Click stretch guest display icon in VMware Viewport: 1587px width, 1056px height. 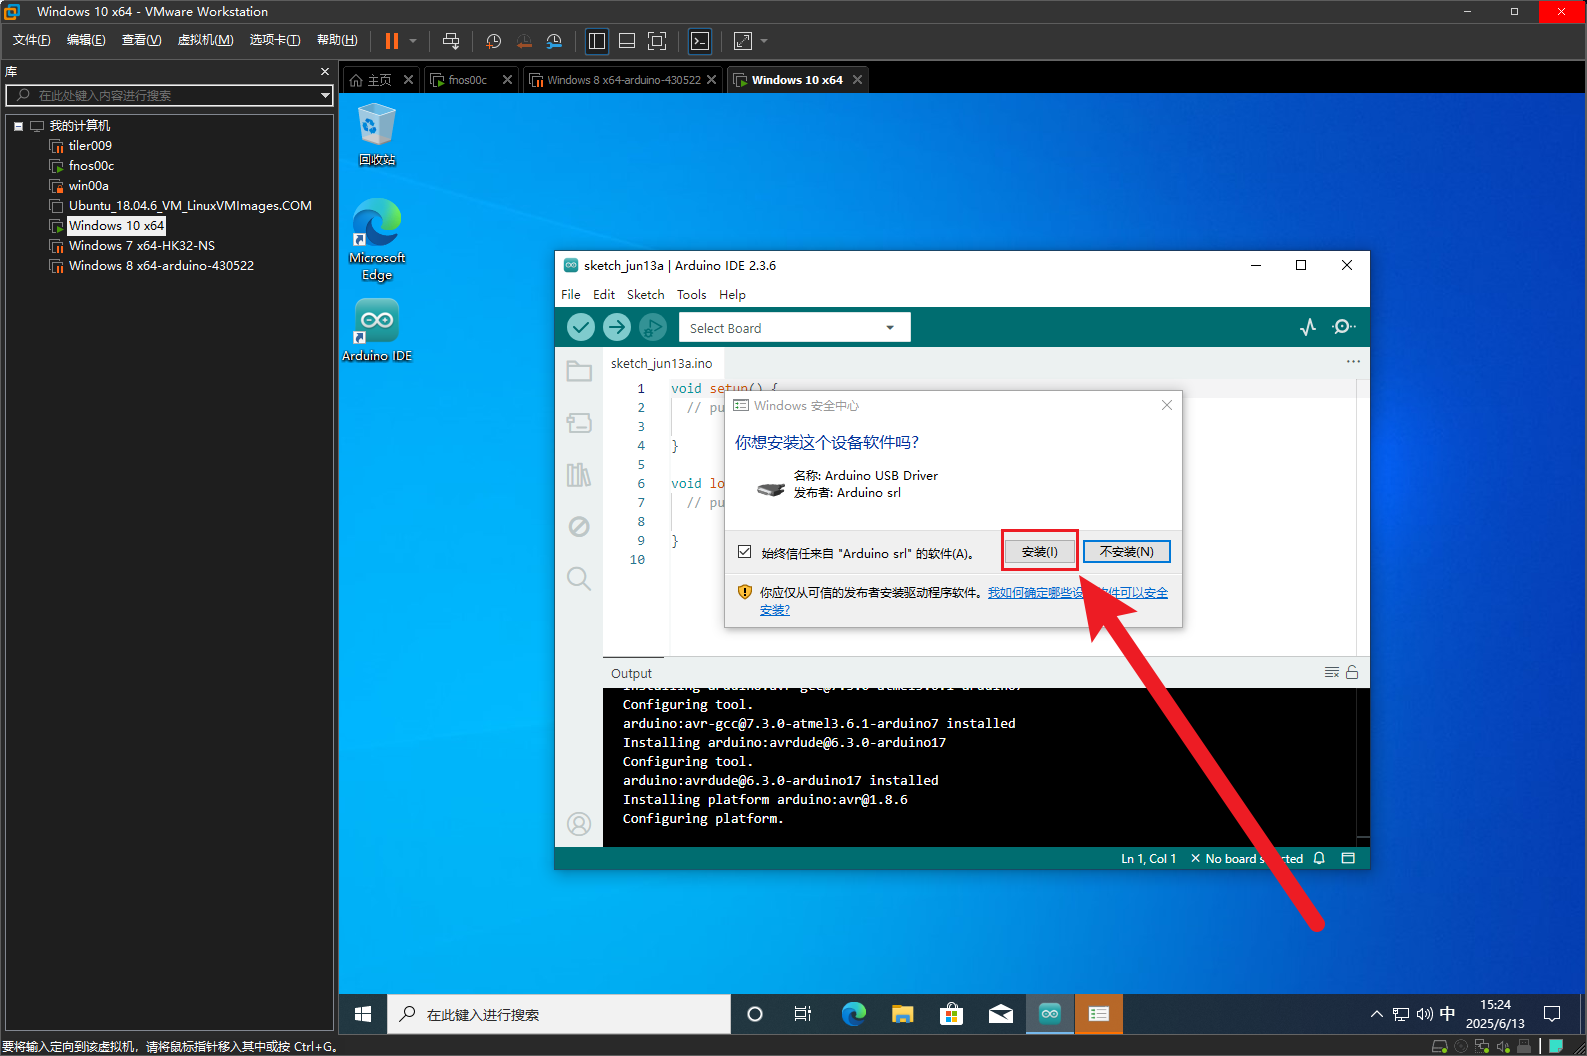[743, 41]
